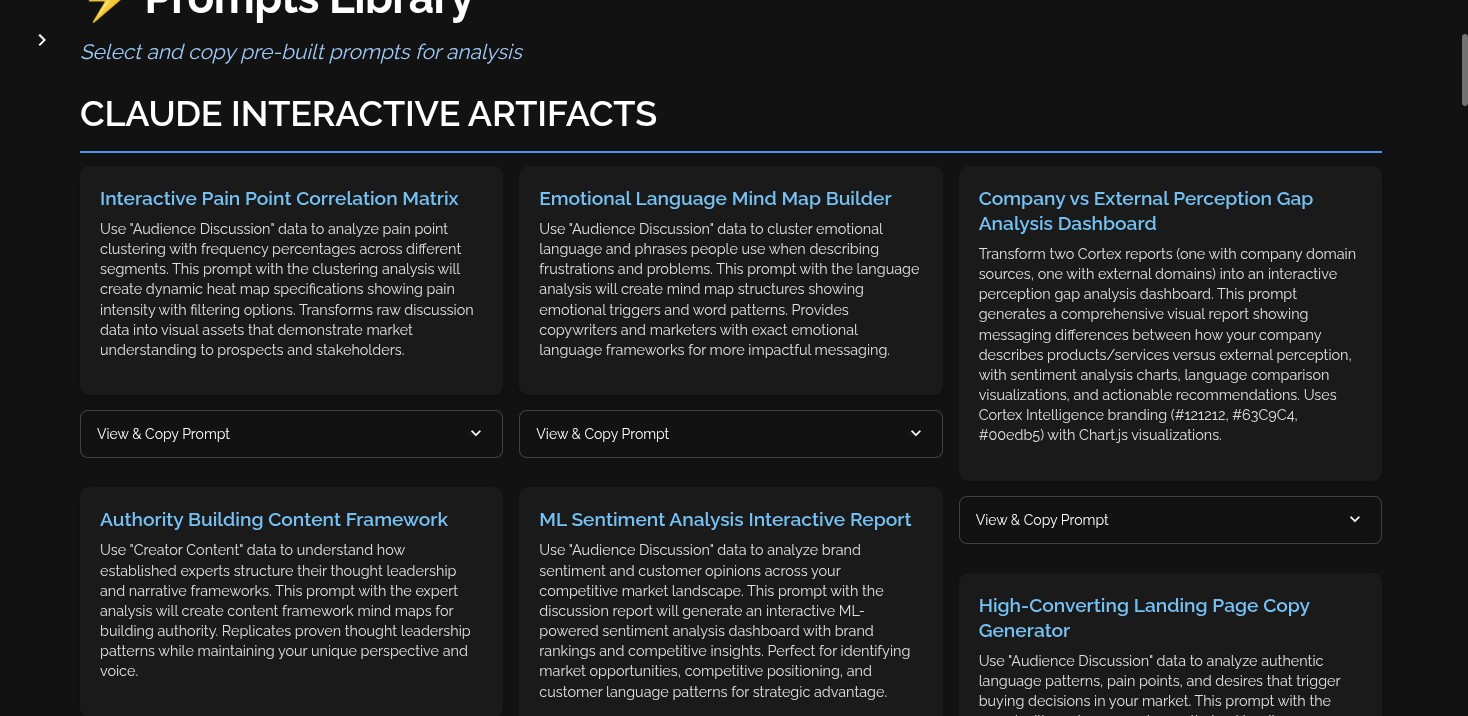Click the subtitle "Select and copy pre-built prompts for analysis"
Image resolution: width=1468 pixels, height=716 pixels.
(301, 52)
